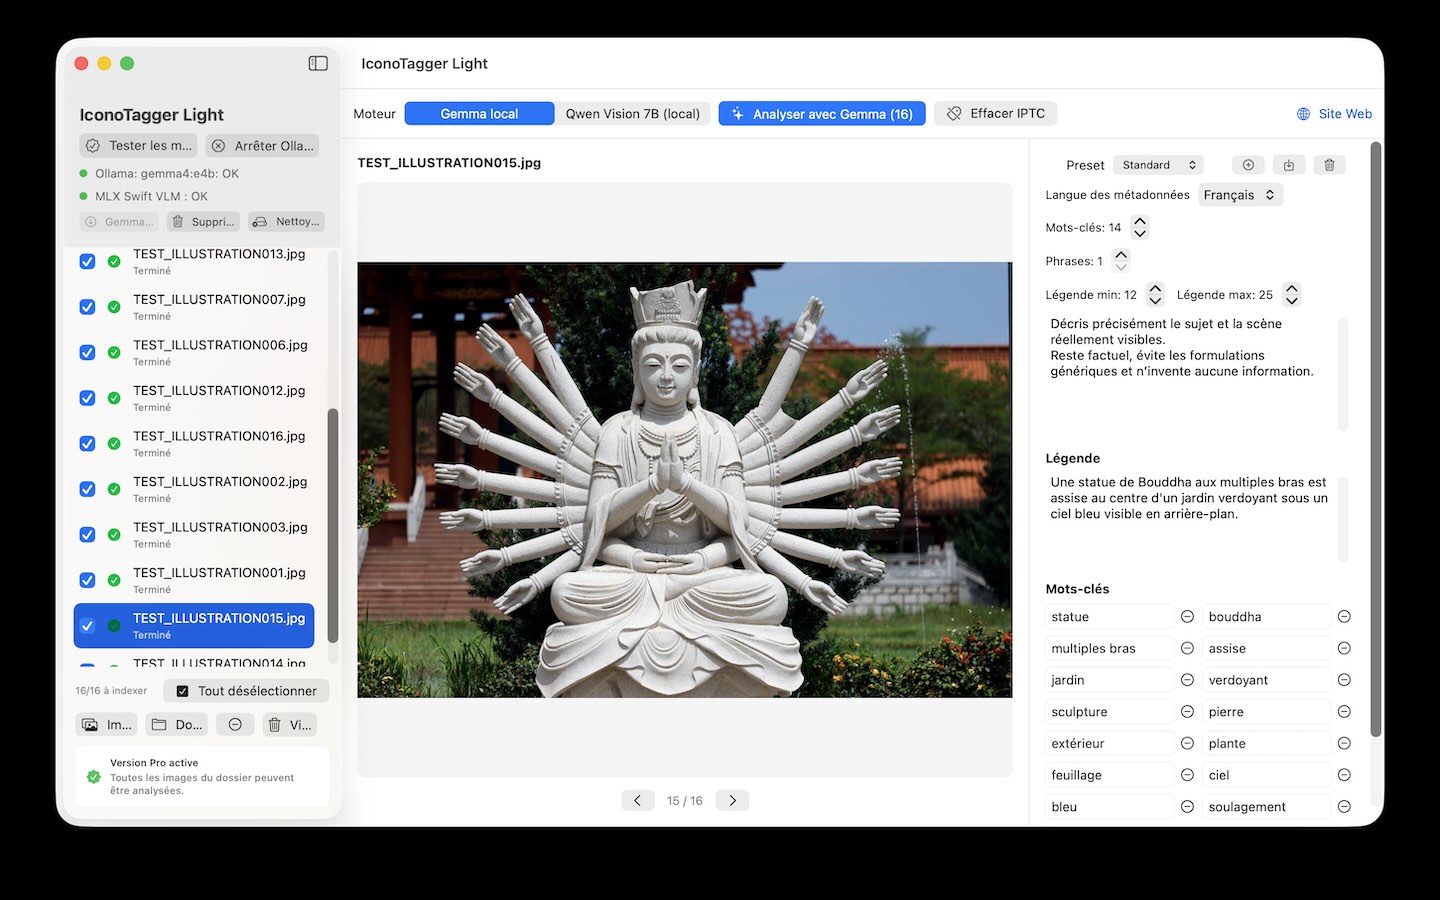
Task: Save the preset with download icon
Action: [1289, 165]
